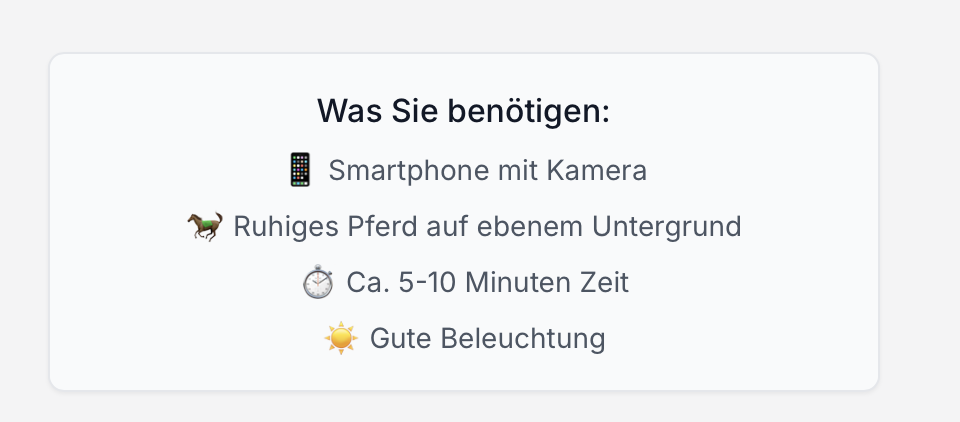Image resolution: width=960 pixels, height=422 pixels.
Task: Click the word "mit" before Kamera
Action: click(518, 171)
